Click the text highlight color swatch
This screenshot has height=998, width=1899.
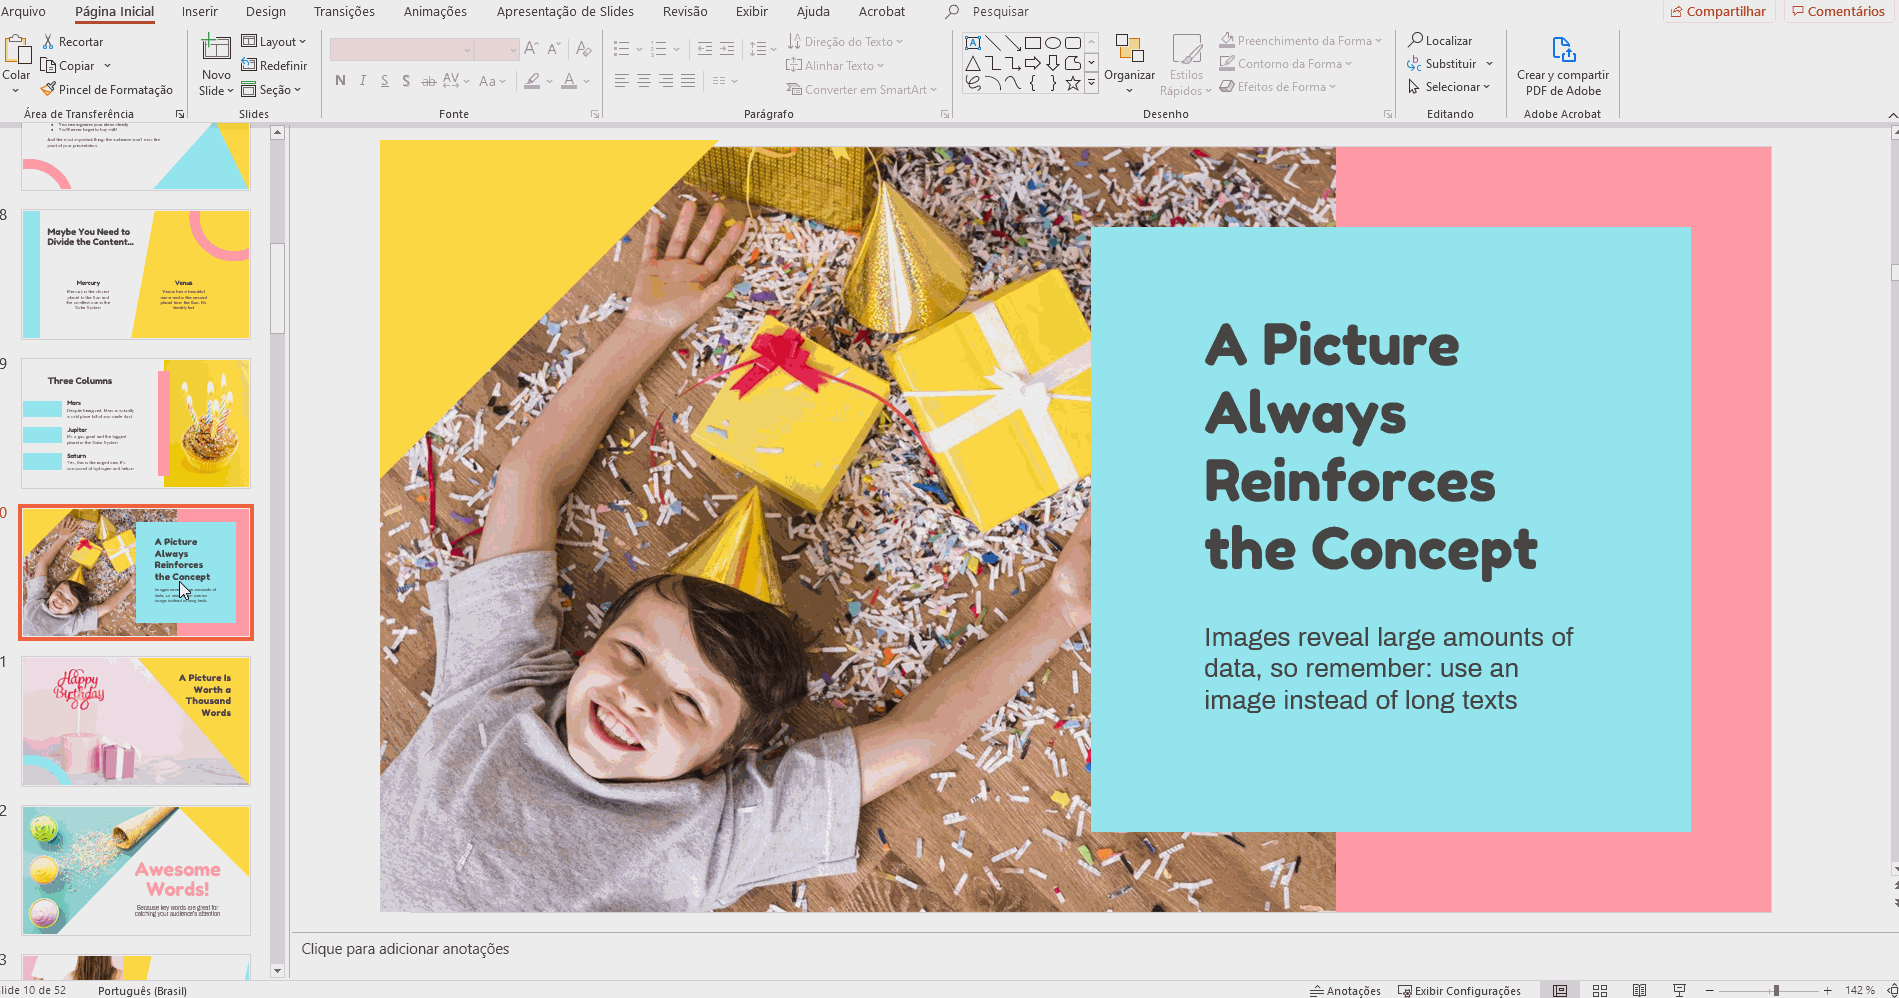533,80
